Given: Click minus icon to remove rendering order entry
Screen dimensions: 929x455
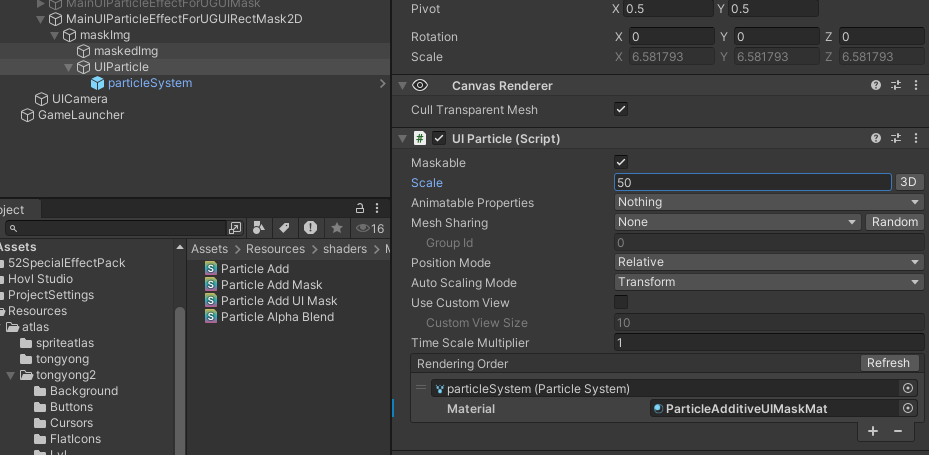Looking at the screenshot, I should point(898,431).
